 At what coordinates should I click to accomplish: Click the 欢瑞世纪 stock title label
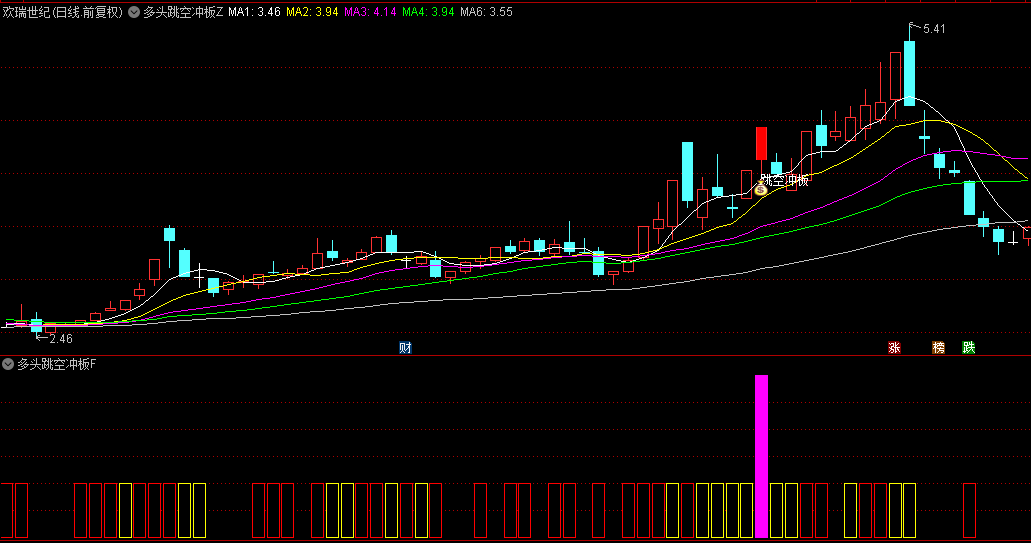pyautogui.click(x=27, y=13)
